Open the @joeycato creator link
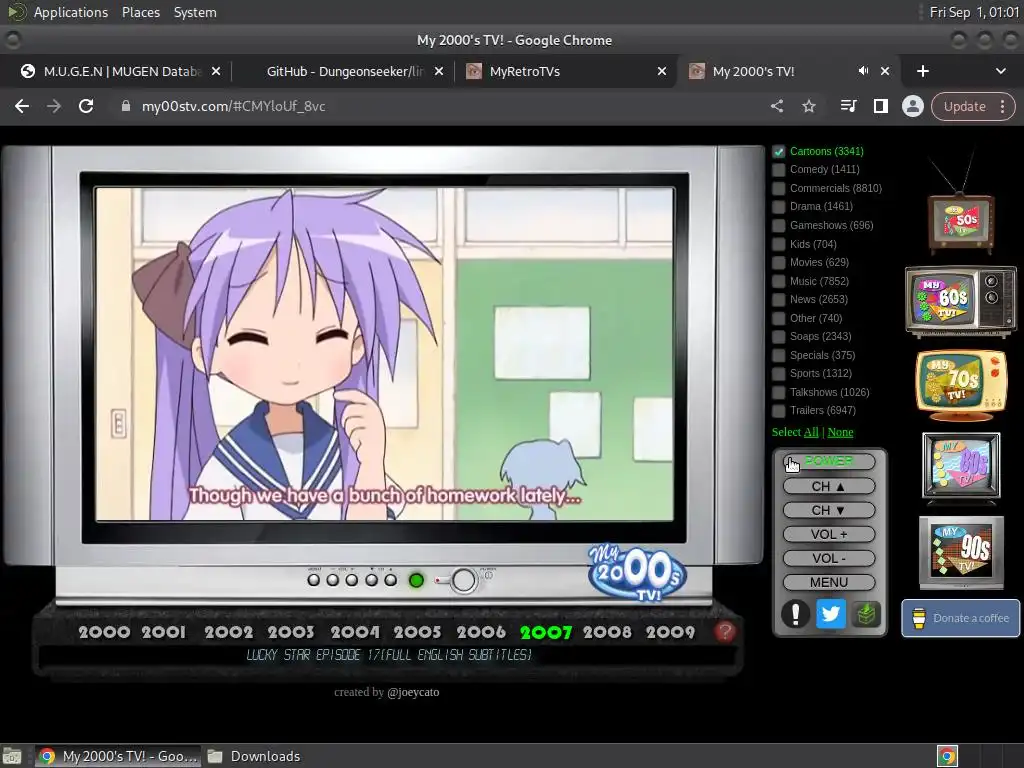This screenshot has width=1024, height=768. point(413,692)
